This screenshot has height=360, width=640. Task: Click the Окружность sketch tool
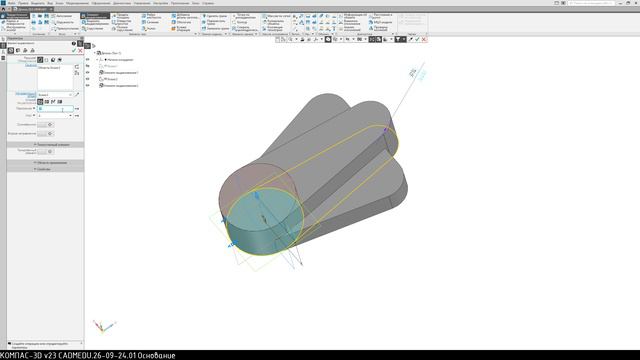[x=63, y=22]
